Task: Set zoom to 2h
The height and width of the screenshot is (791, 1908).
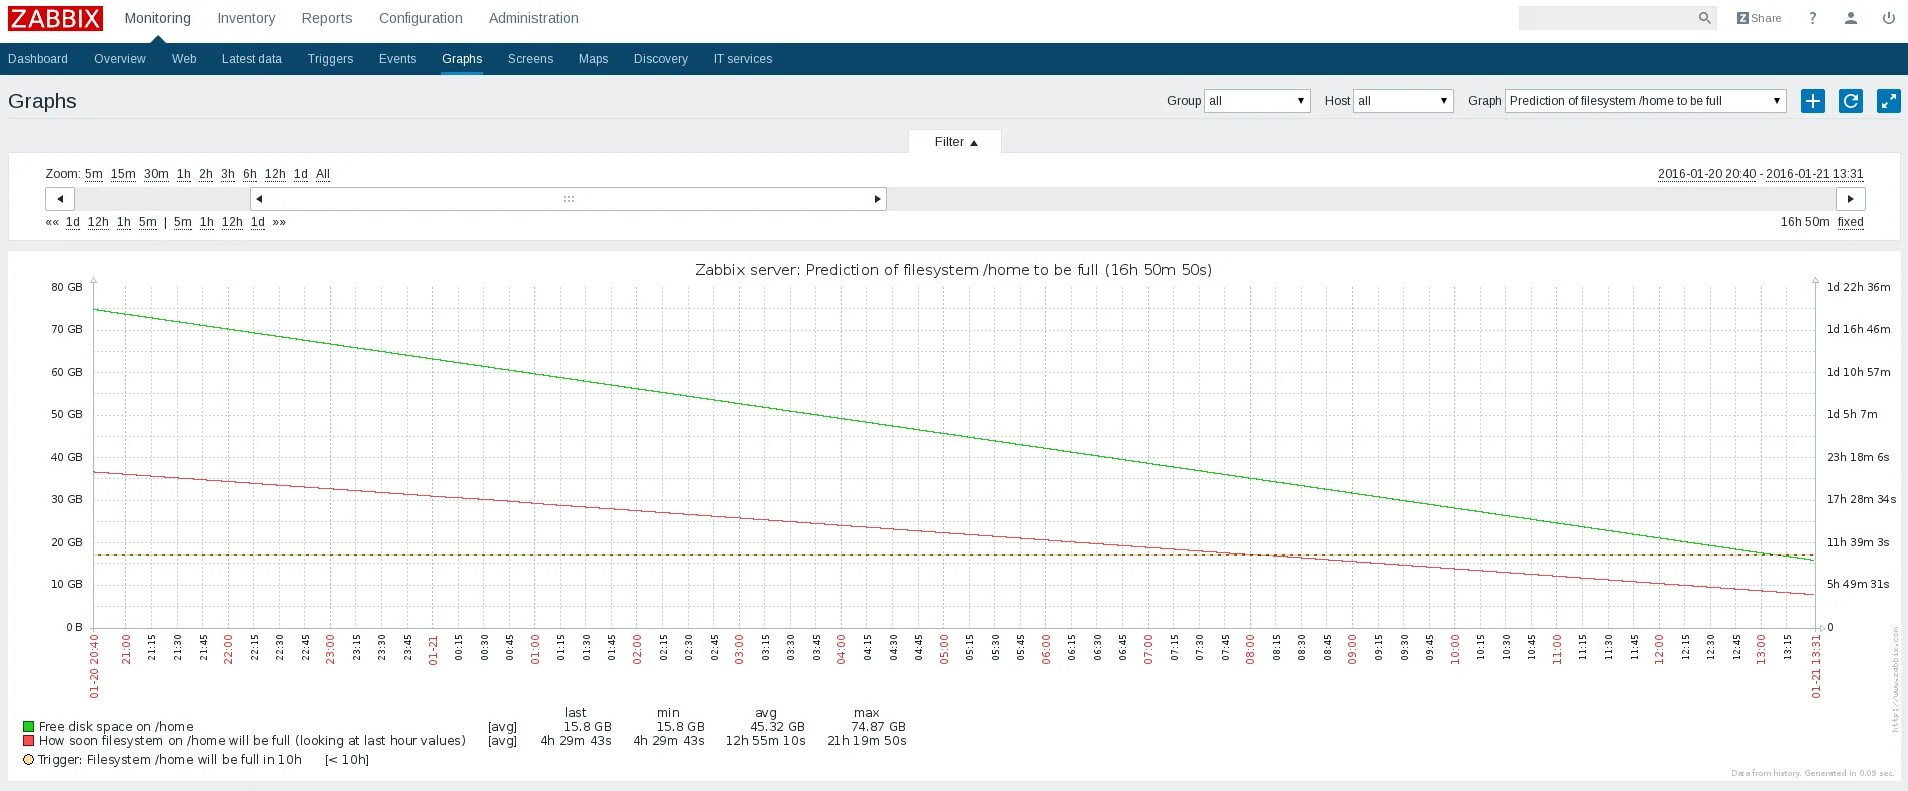Action: point(206,174)
